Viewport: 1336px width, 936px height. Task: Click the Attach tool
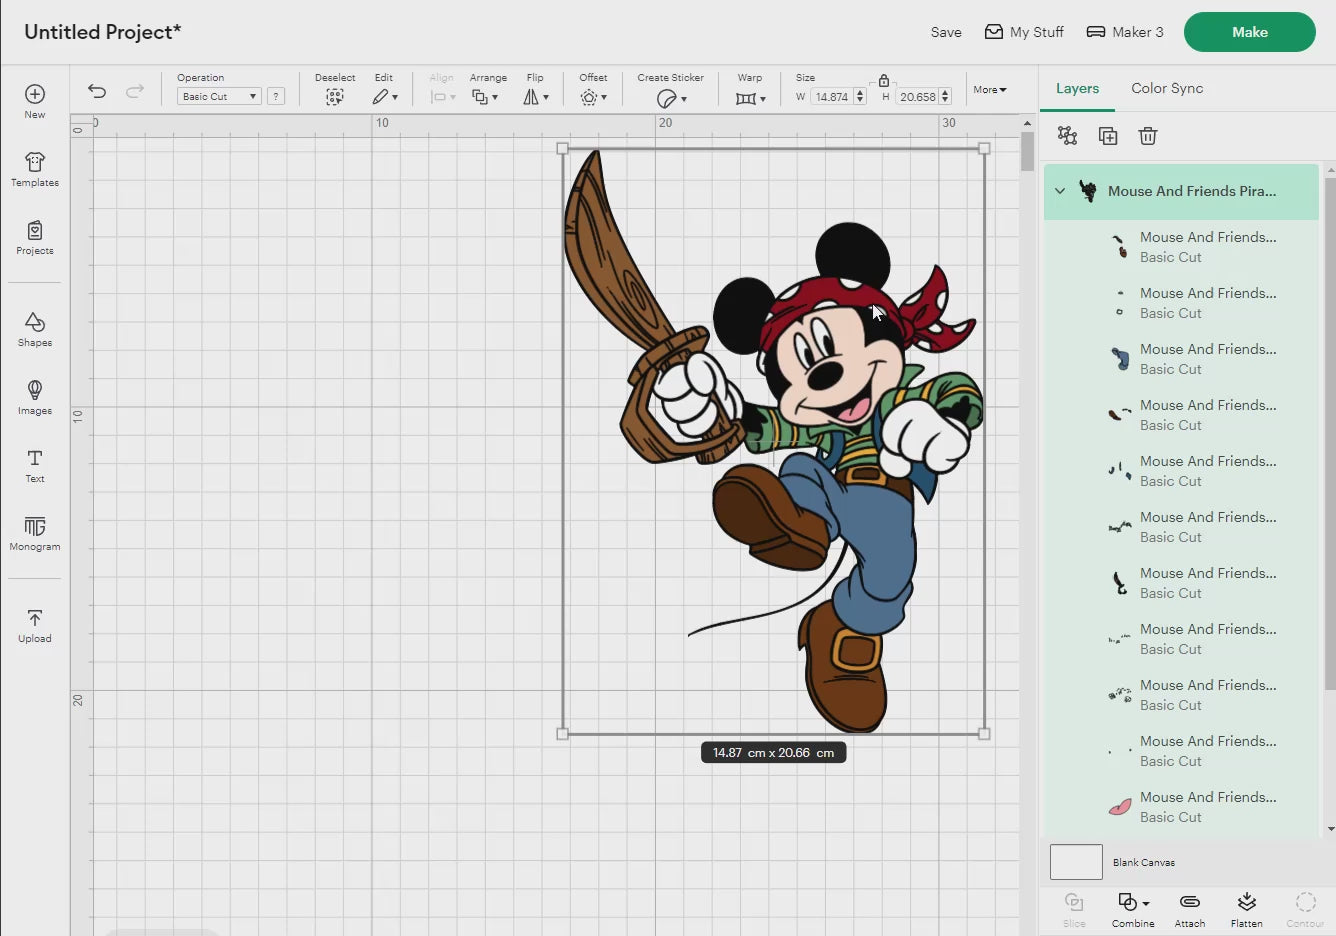coord(1189,910)
